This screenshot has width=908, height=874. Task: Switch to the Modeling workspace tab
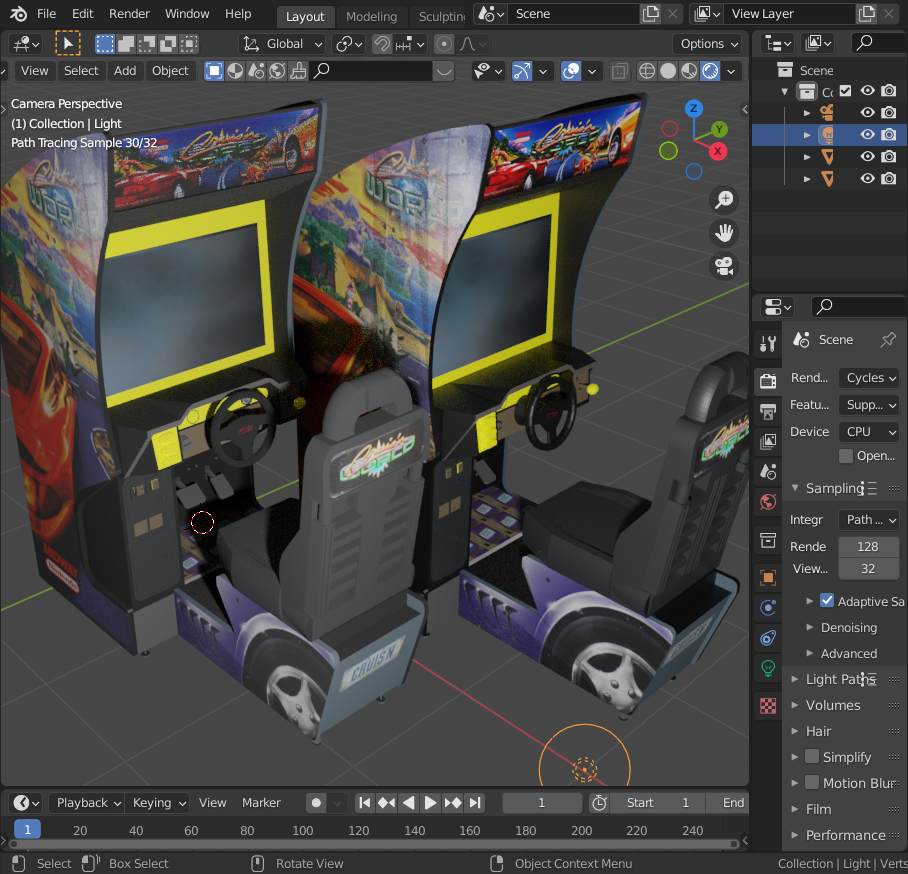coord(371,16)
